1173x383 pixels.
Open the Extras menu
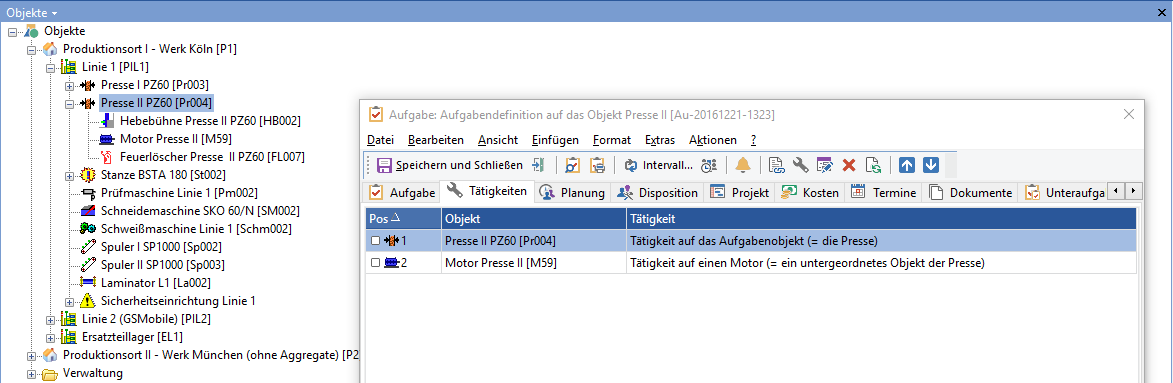point(660,140)
